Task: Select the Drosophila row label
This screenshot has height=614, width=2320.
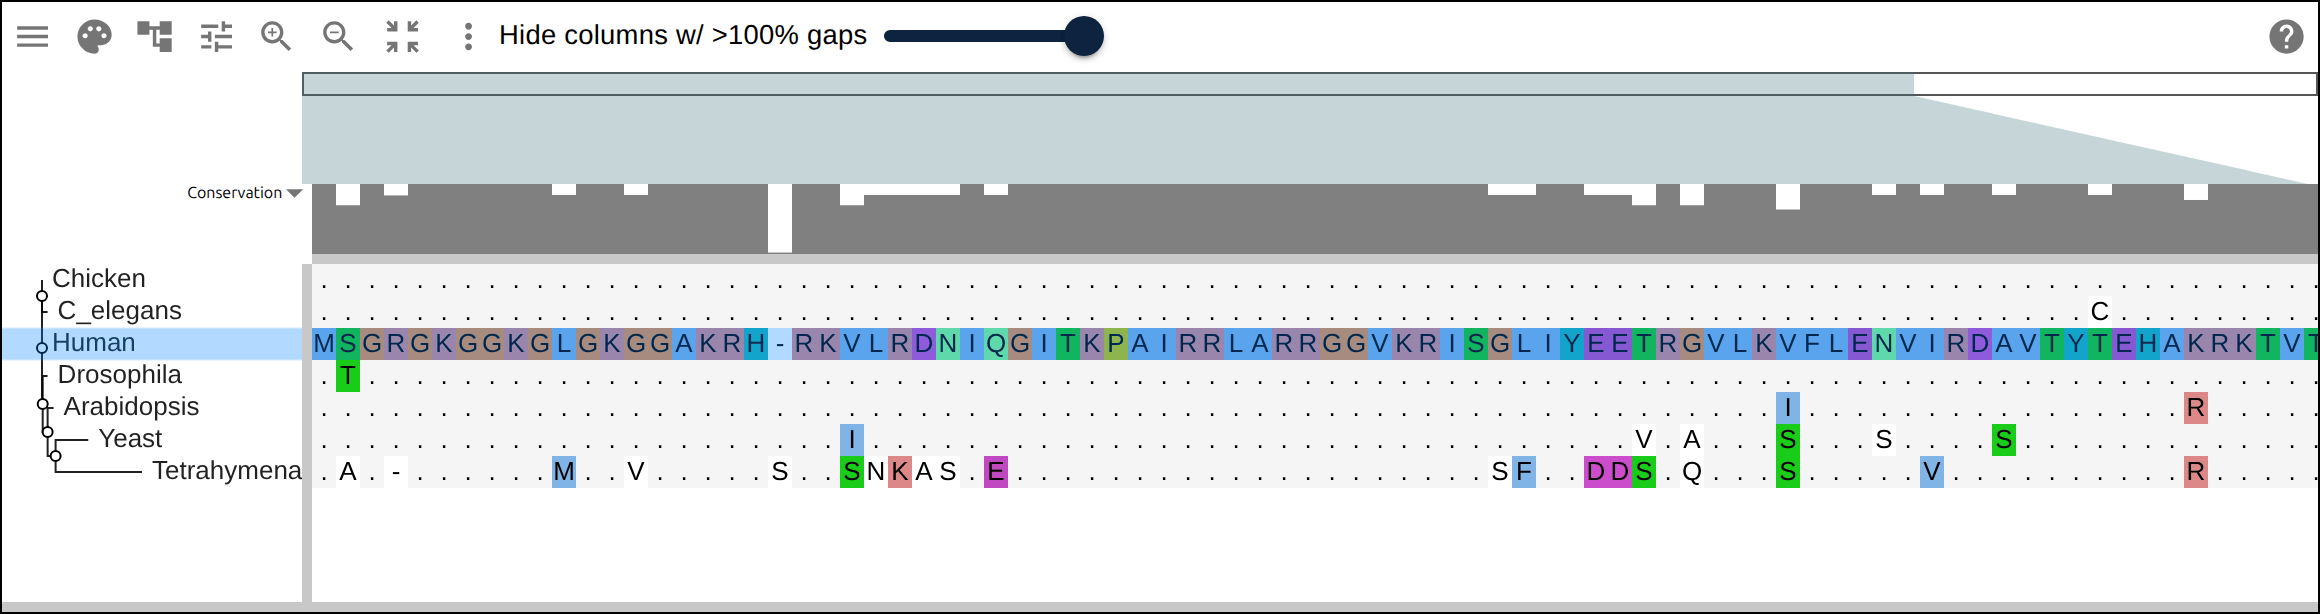Action: pyautogui.click(x=119, y=374)
